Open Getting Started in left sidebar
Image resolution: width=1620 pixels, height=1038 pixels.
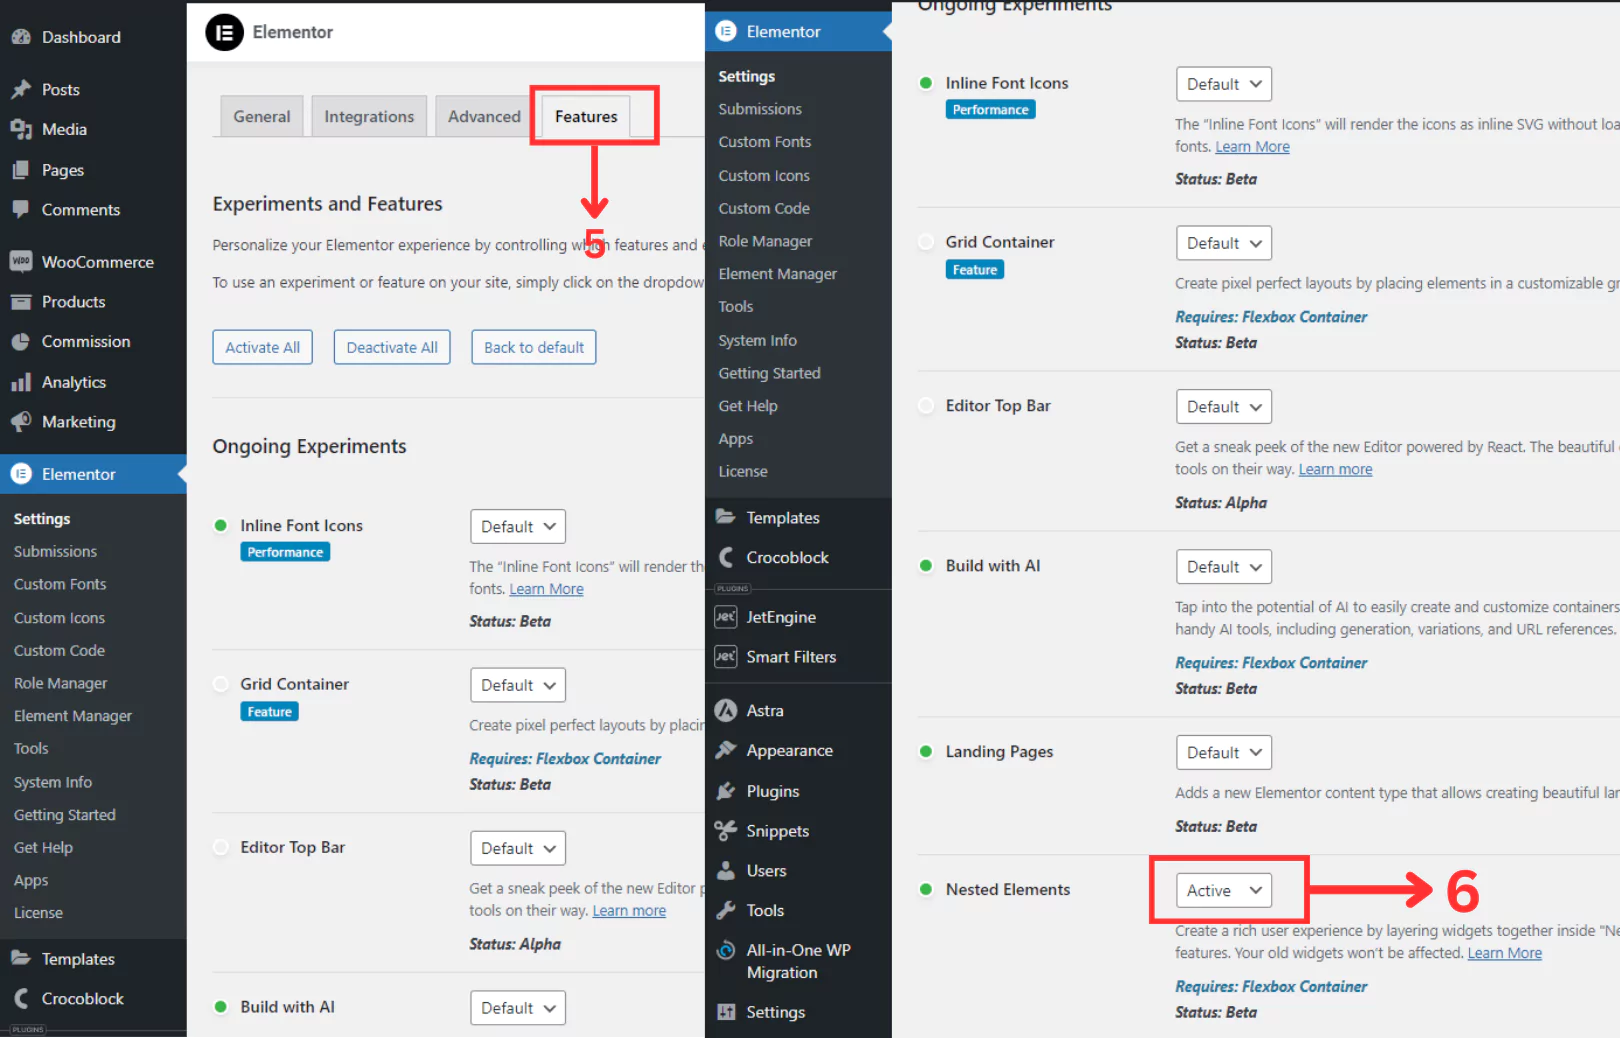tap(65, 815)
